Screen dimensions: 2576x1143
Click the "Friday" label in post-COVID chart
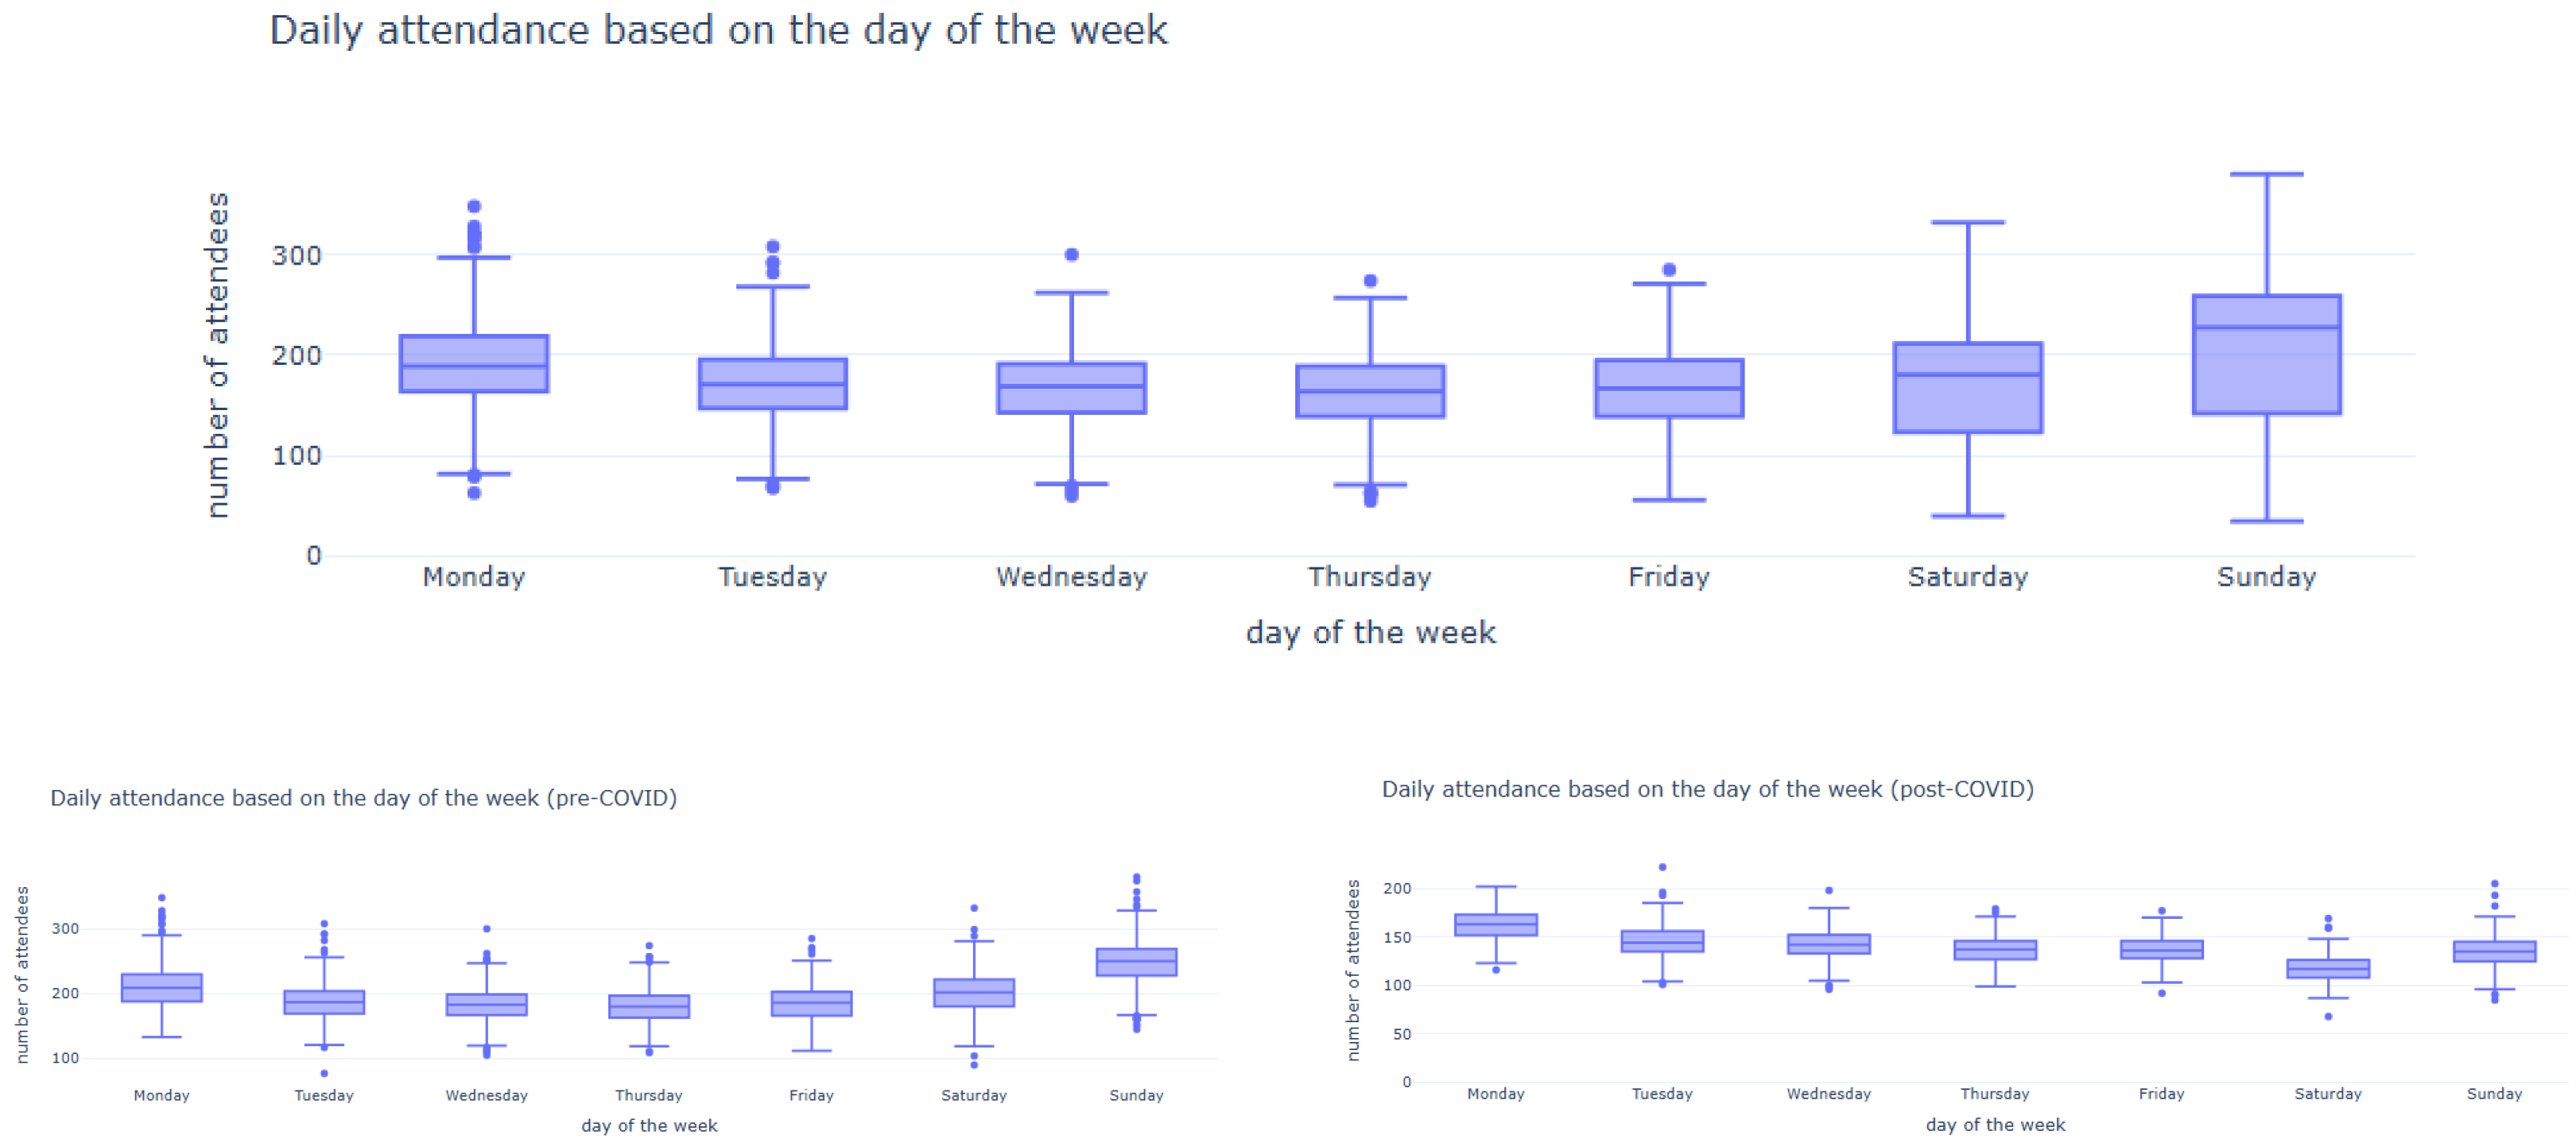click(x=2161, y=1094)
